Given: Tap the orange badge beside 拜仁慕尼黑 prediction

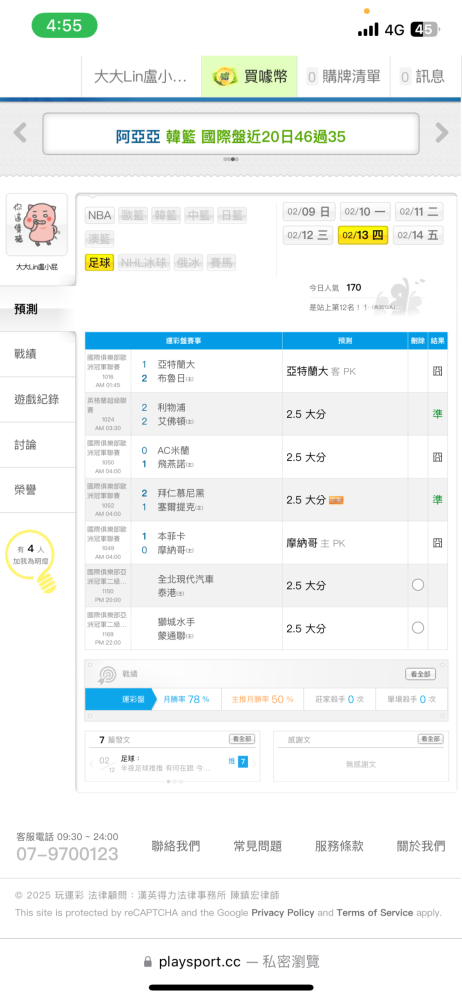Looking at the screenshot, I should 336,501.
